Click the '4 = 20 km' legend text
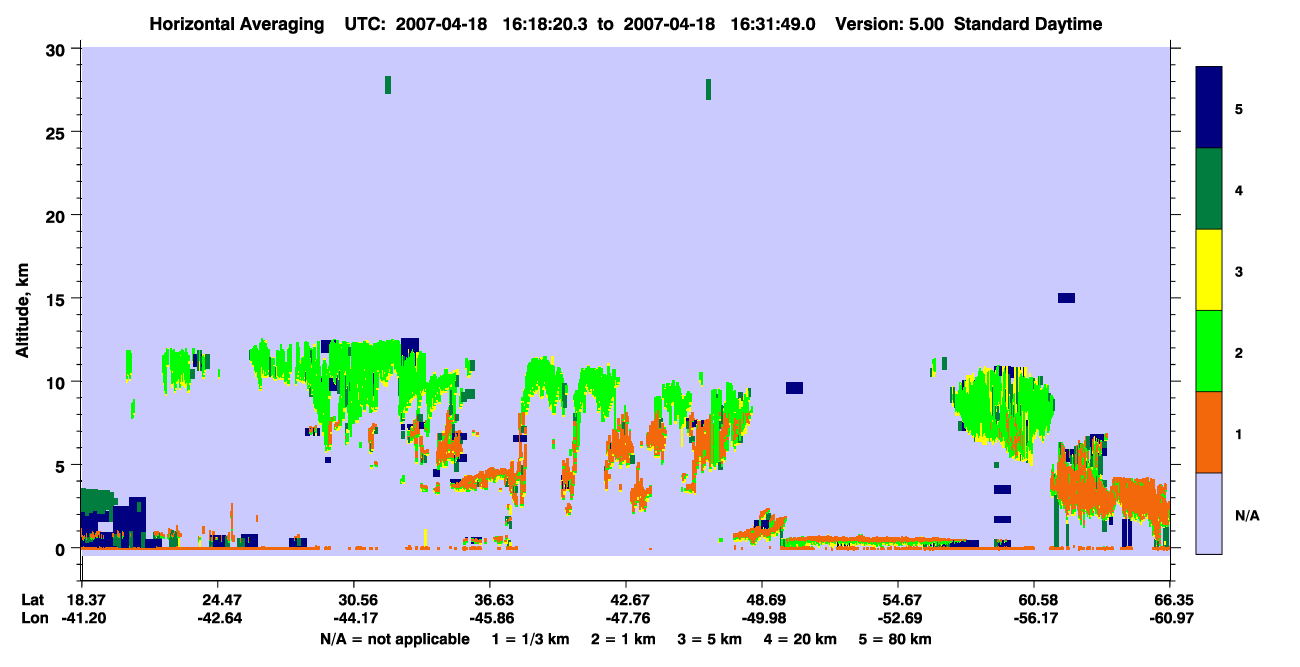This screenshot has width=1300, height=667. click(x=801, y=639)
